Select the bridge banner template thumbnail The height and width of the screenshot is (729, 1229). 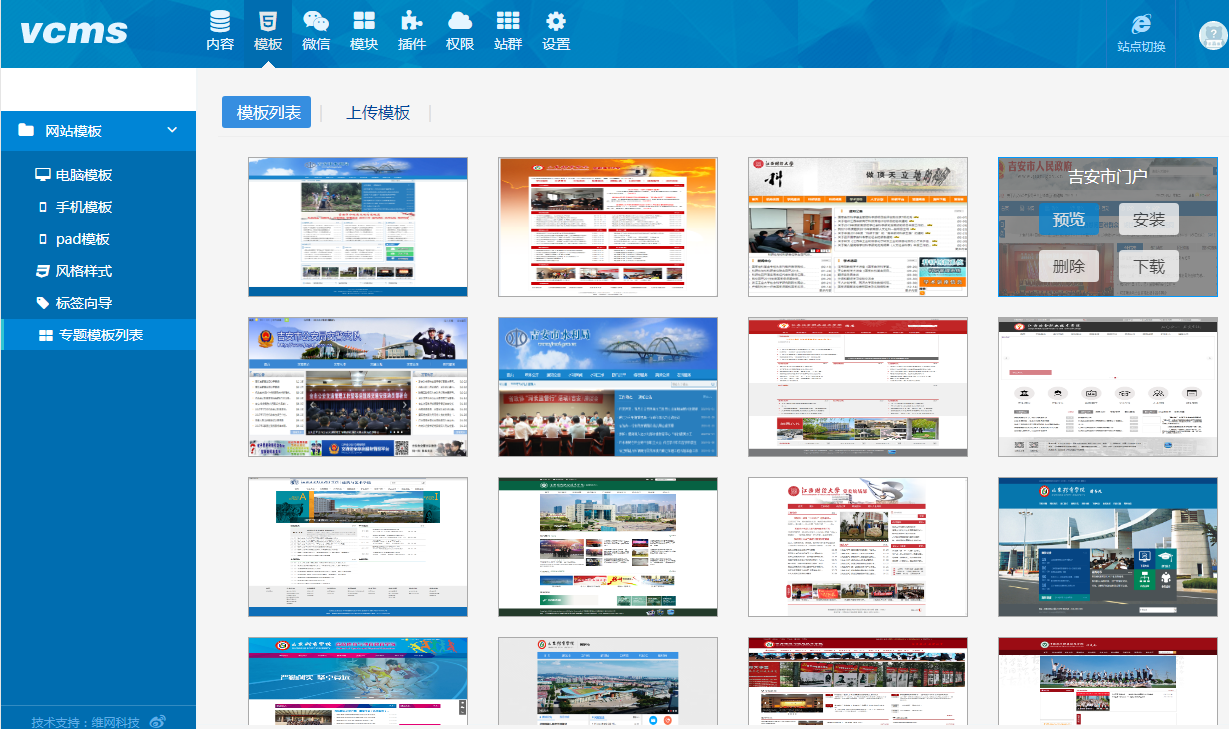(608, 387)
